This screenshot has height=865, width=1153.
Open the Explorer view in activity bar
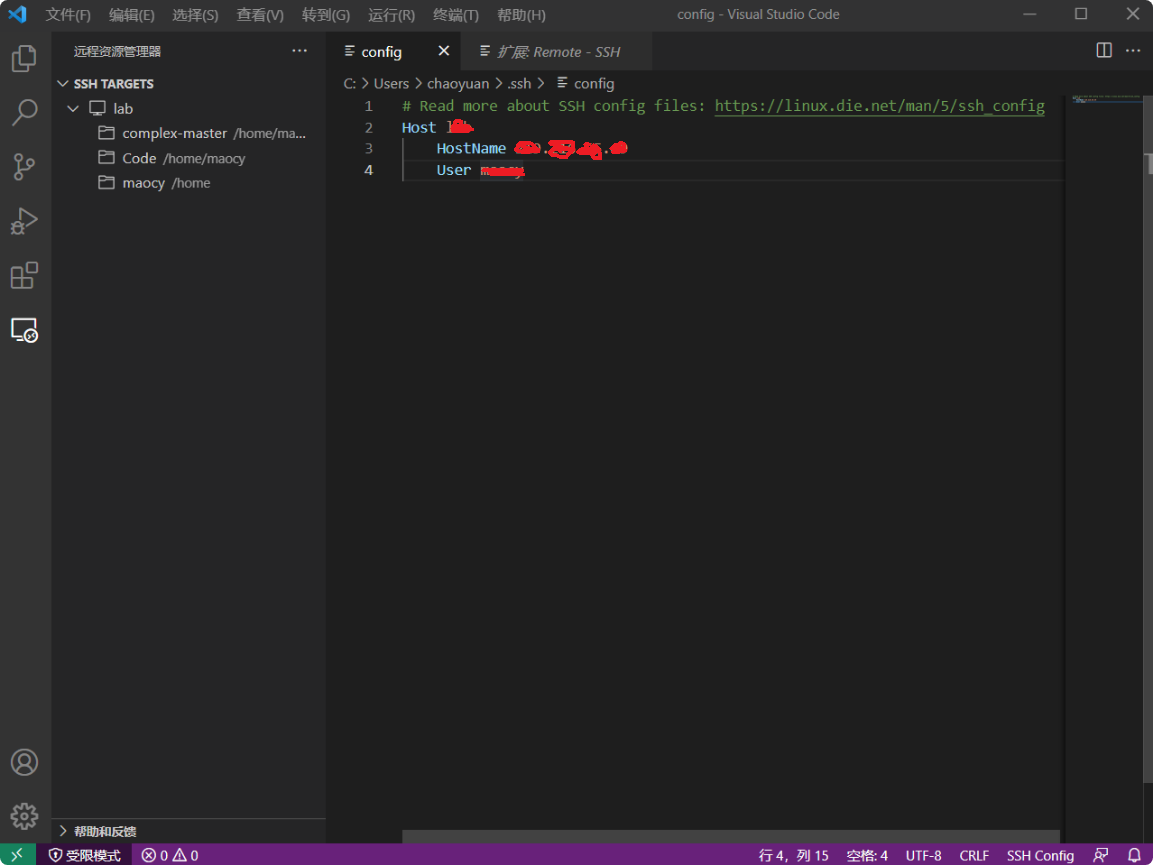coord(24,59)
